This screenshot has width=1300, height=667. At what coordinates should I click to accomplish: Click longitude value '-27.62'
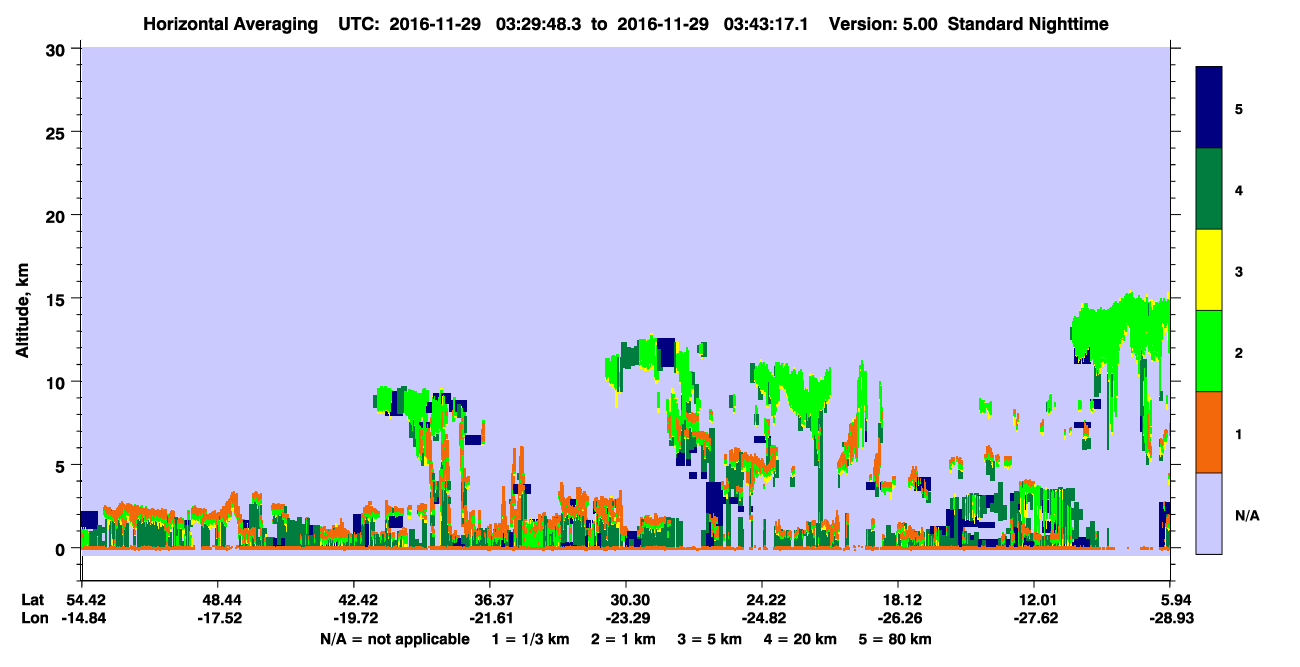[x=1034, y=618]
